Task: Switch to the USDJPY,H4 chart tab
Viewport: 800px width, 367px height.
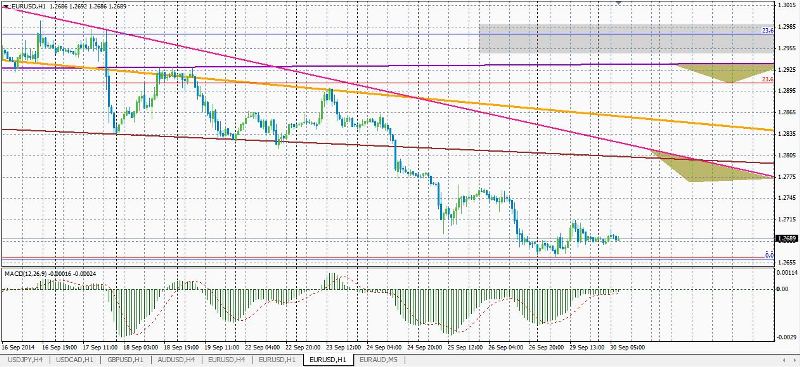Action: (26, 359)
